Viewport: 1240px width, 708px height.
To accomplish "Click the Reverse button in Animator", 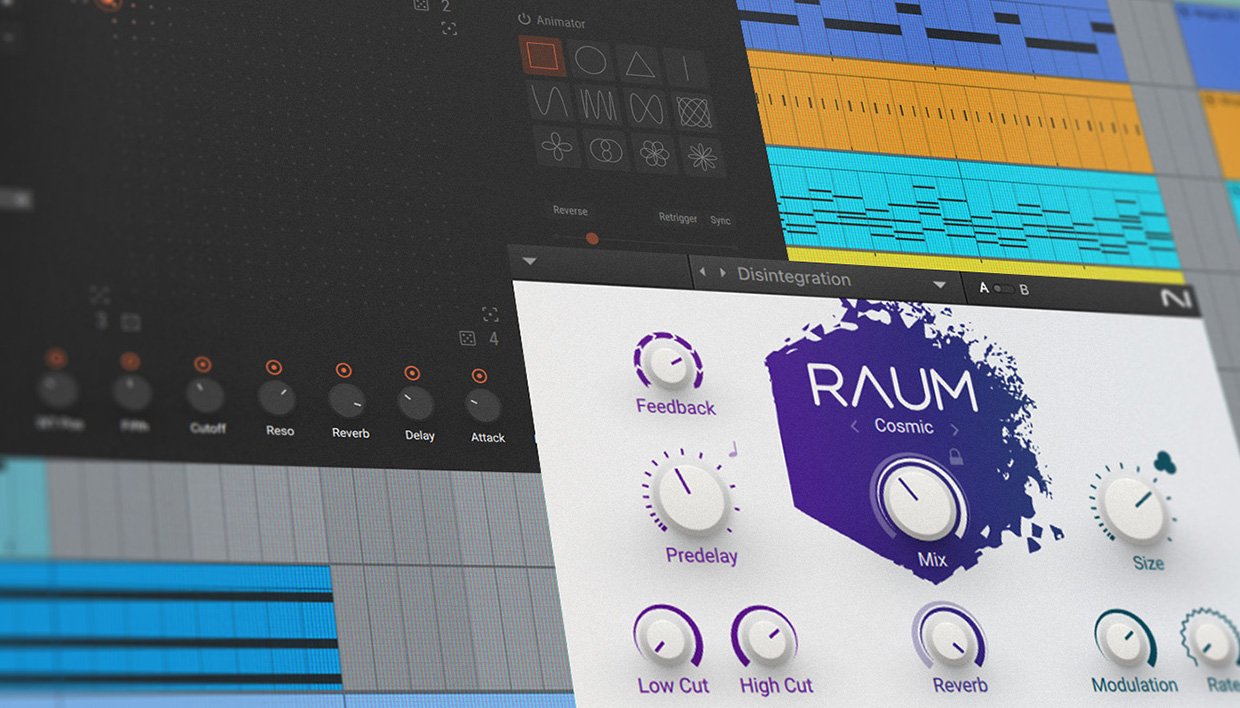I will 571,211.
